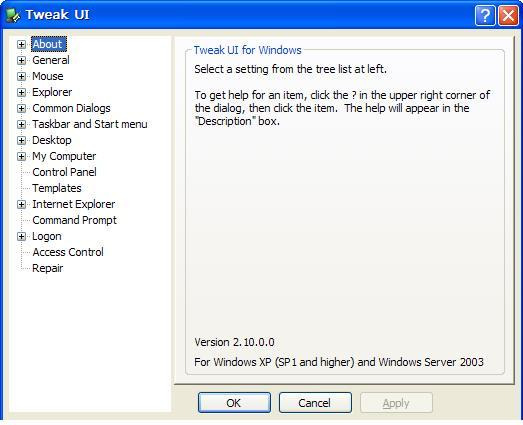
Task: Expand the Internet Explorer node
Action: click(21, 204)
